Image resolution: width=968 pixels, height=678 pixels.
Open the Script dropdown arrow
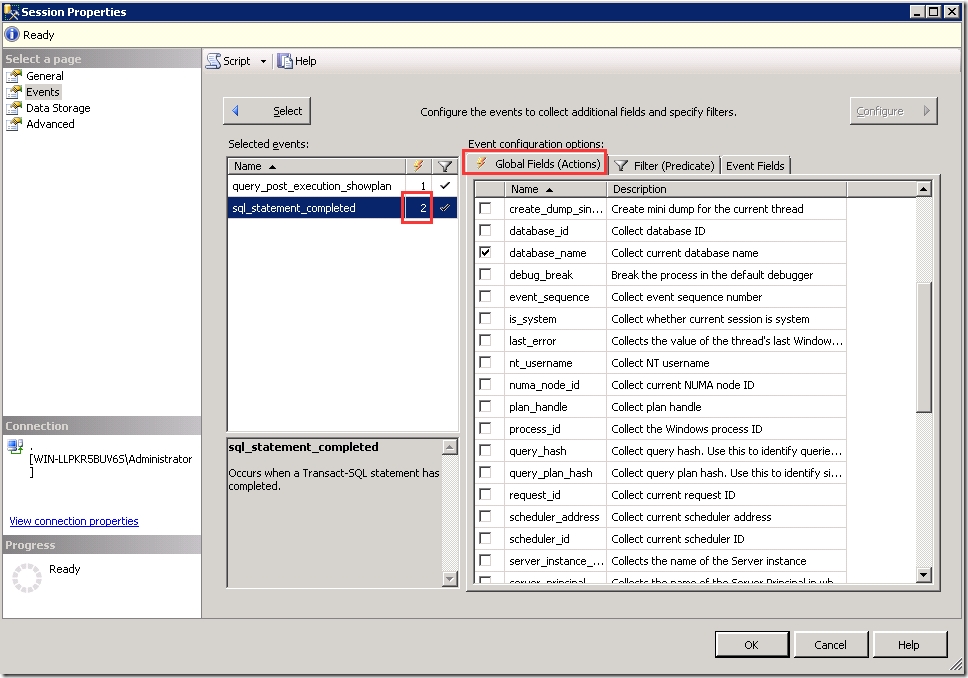click(264, 61)
